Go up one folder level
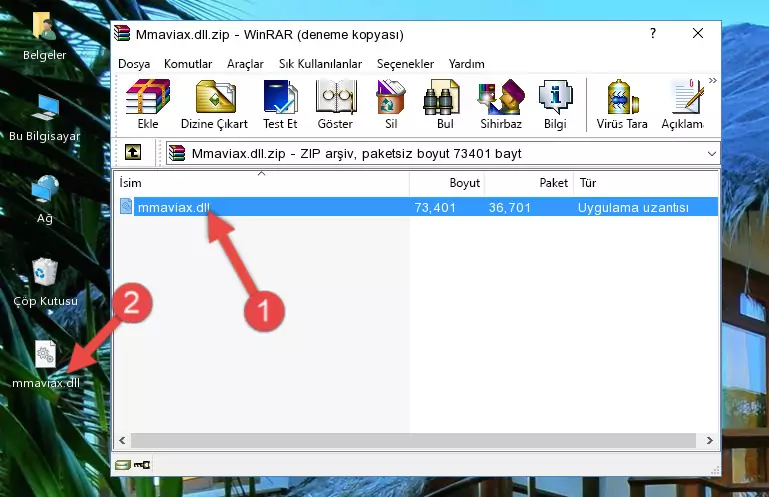The height and width of the screenshot is (497, 769). [133, 153]
